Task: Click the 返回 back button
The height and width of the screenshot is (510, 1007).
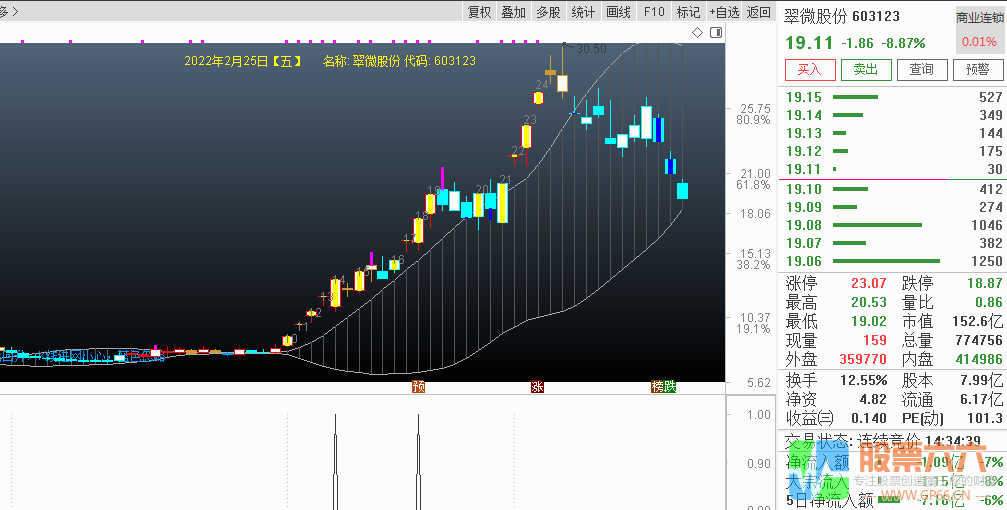Action: 758,12
